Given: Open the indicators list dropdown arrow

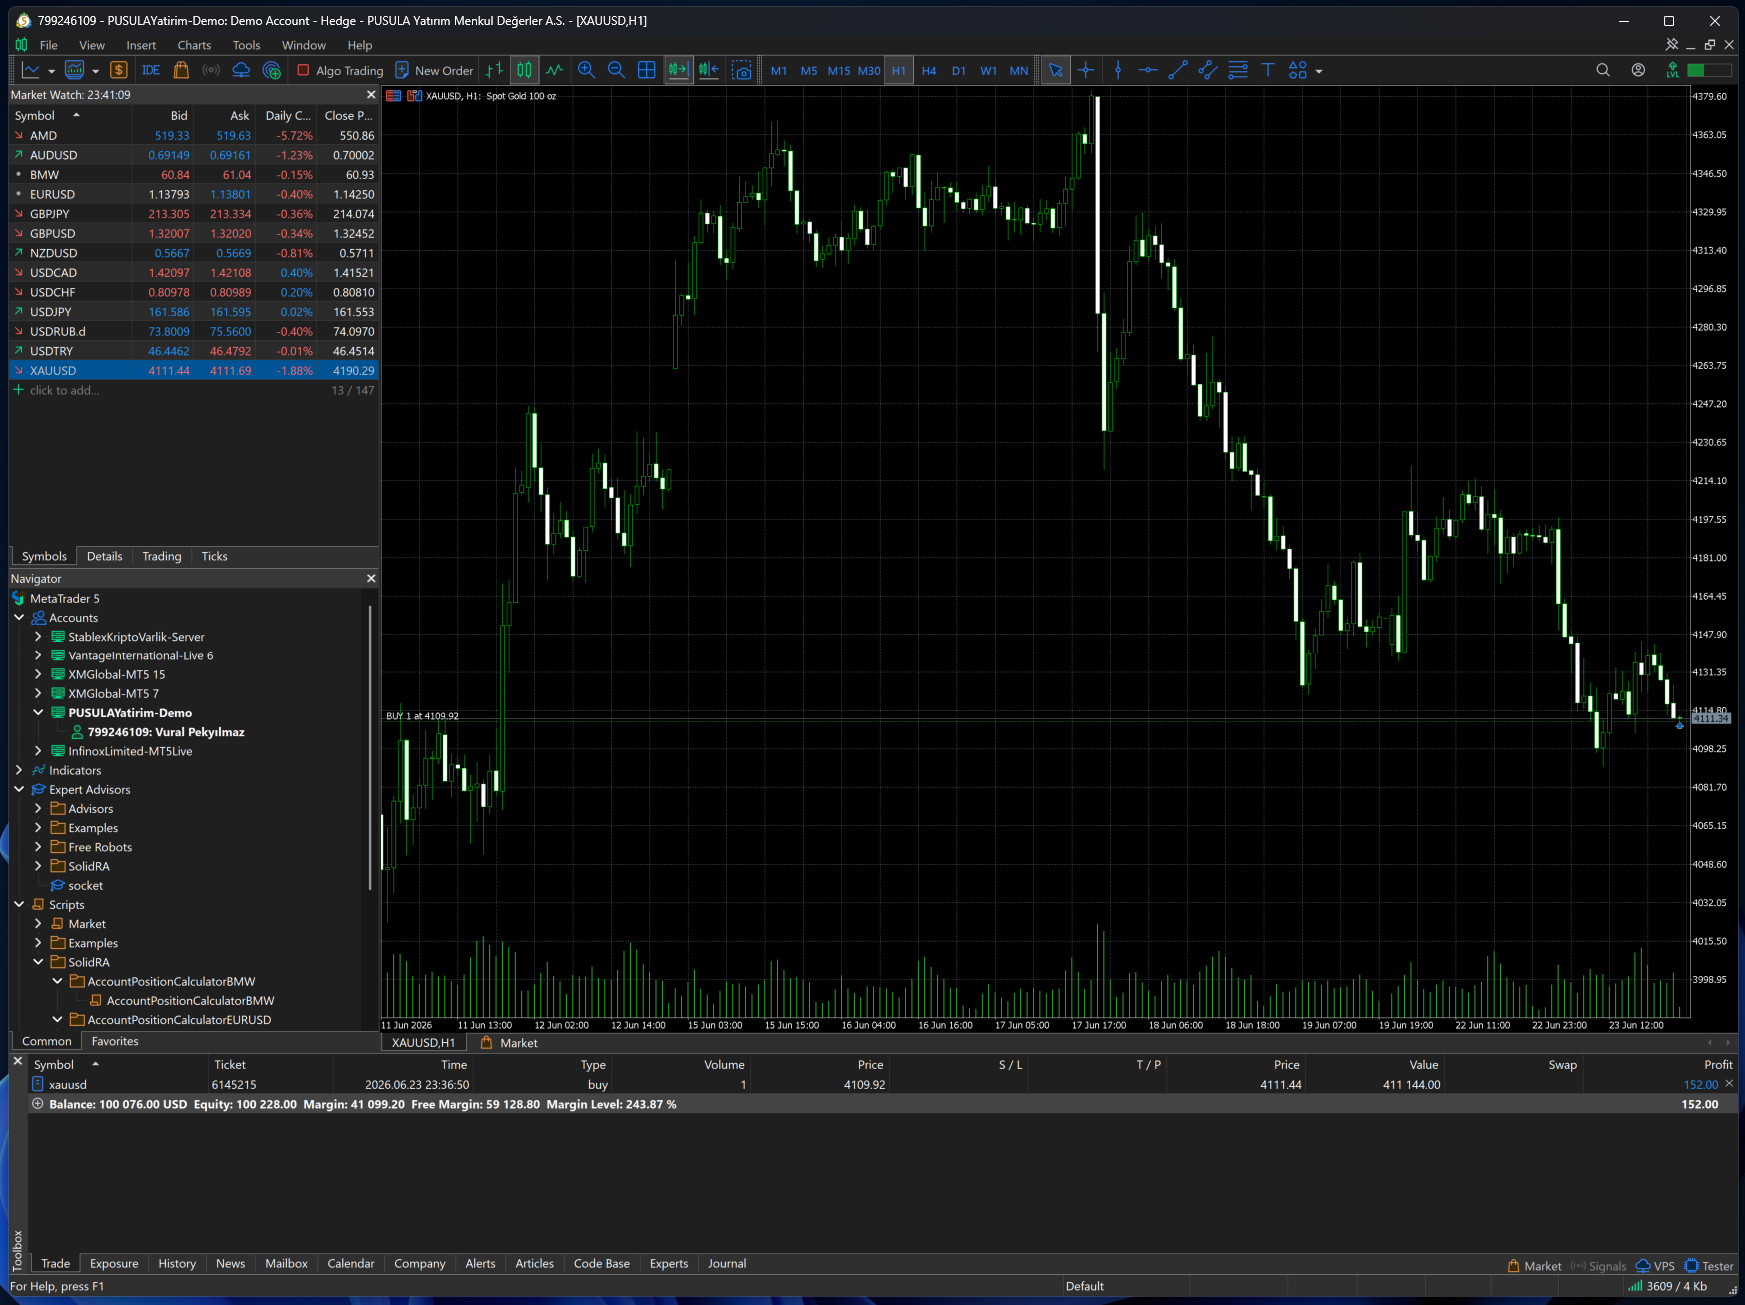Looking at the screenshot, I should [x=96, y=71].
